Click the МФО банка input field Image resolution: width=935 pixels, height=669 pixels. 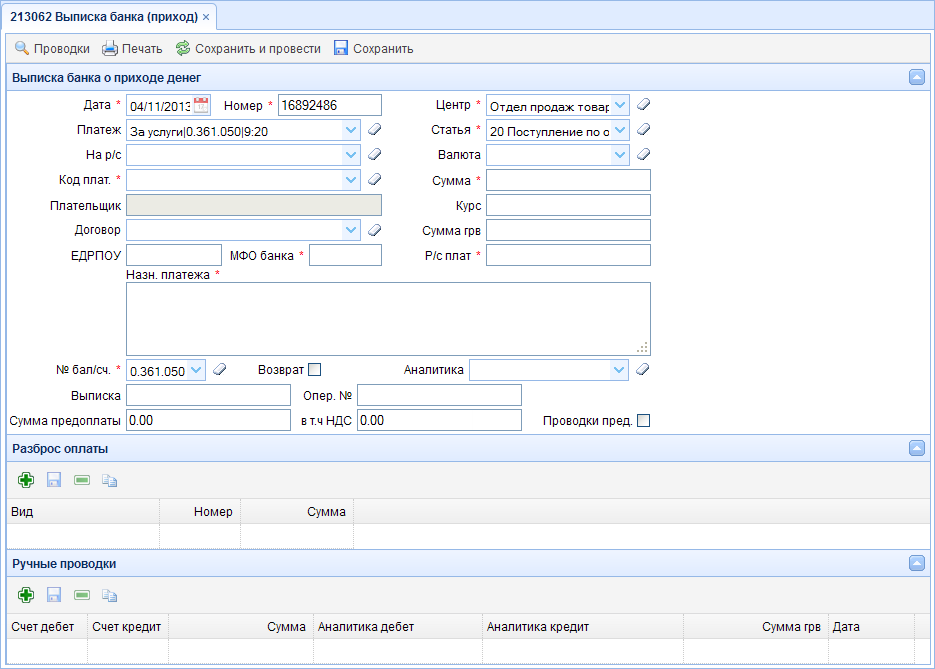345,255
